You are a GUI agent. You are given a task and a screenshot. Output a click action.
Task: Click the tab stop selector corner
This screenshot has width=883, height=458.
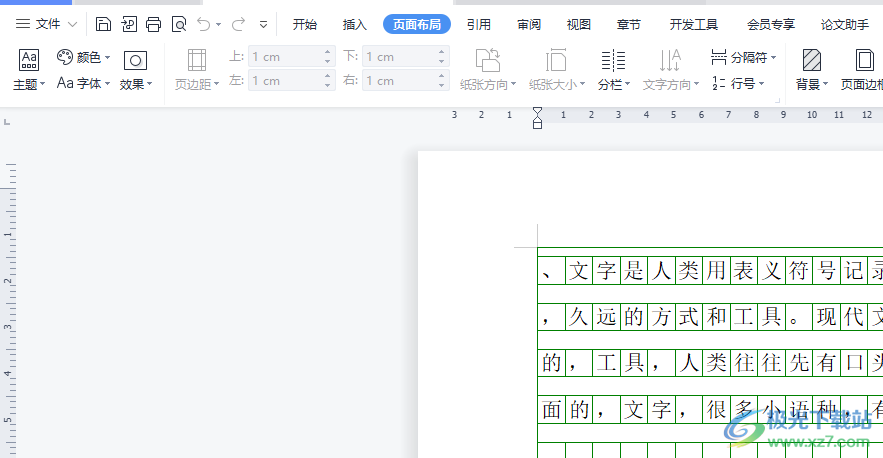click(7, 121)
